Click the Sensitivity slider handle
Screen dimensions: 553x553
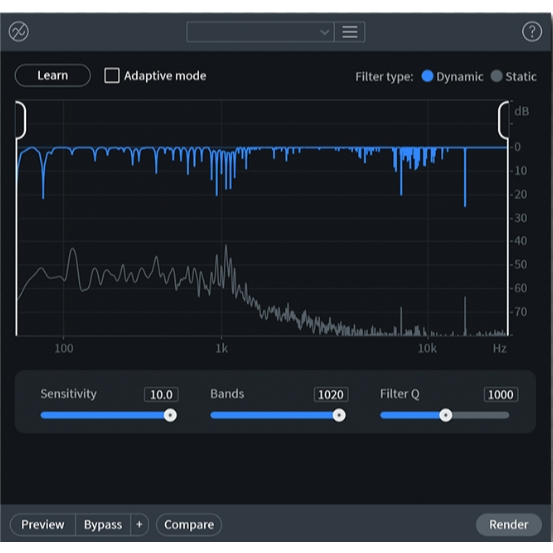click(170, 415)
